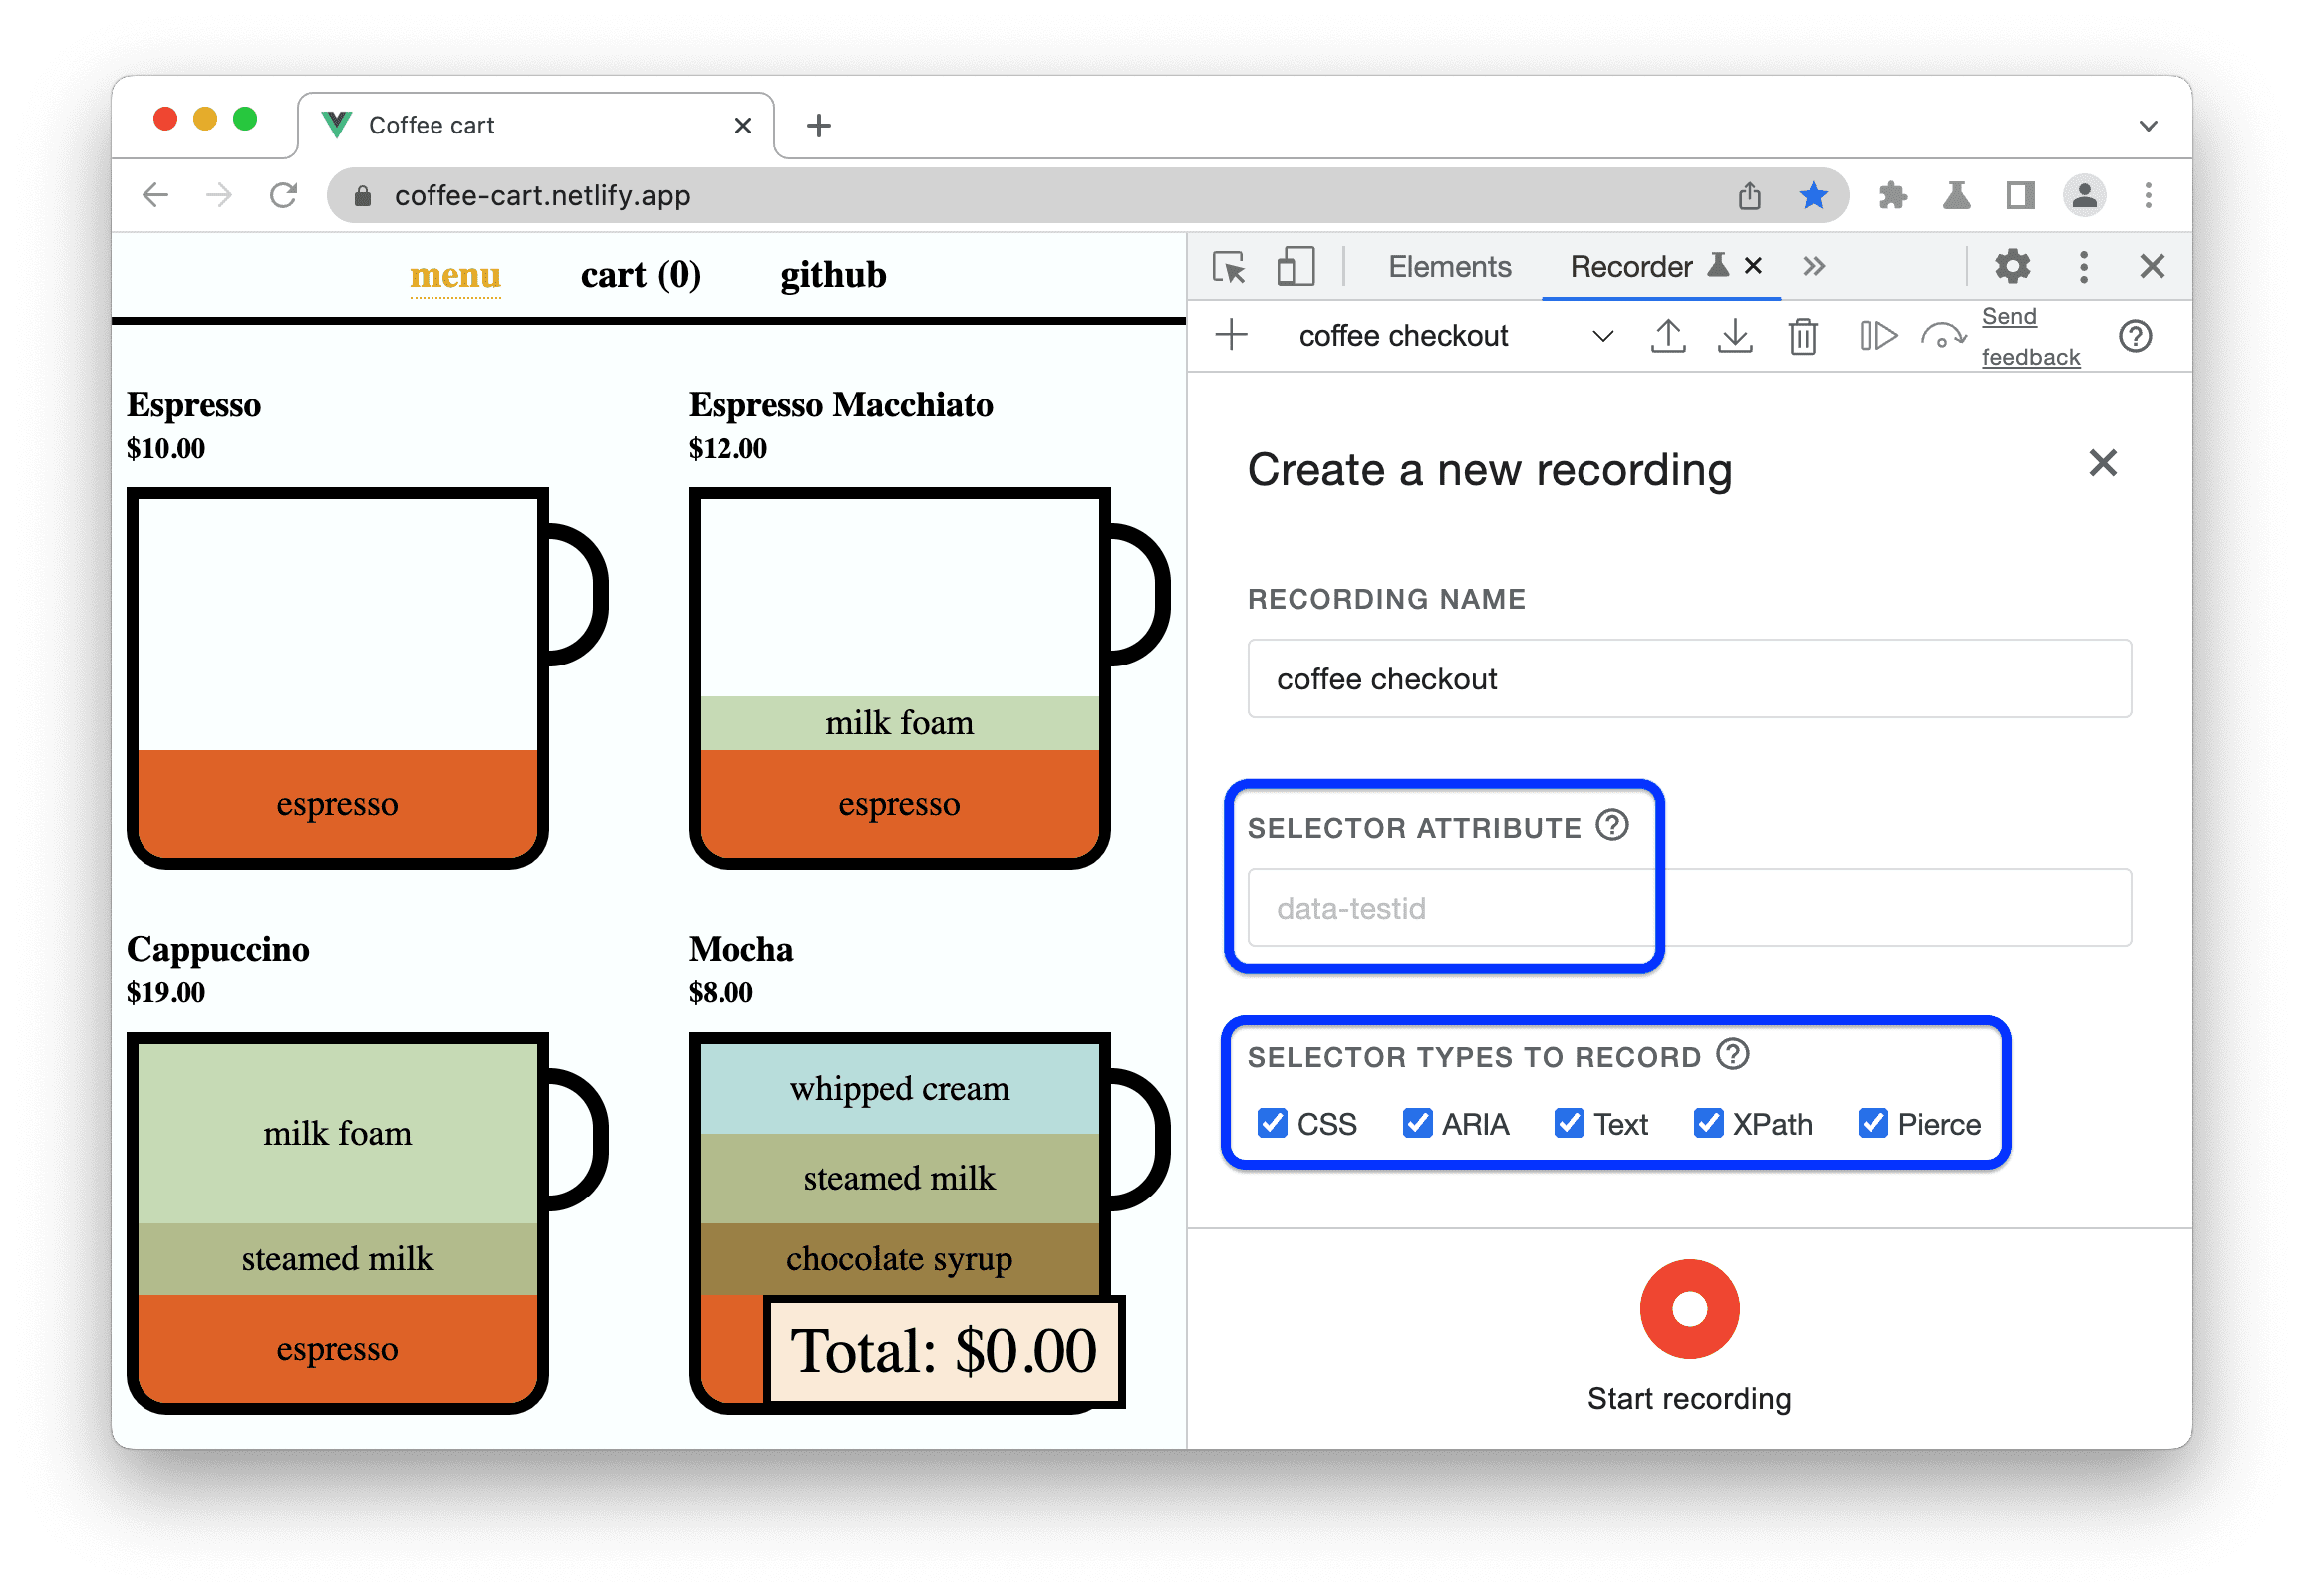
Task: Toggle the CSS selector type checkbox
Action: tap(1271, 1122)
